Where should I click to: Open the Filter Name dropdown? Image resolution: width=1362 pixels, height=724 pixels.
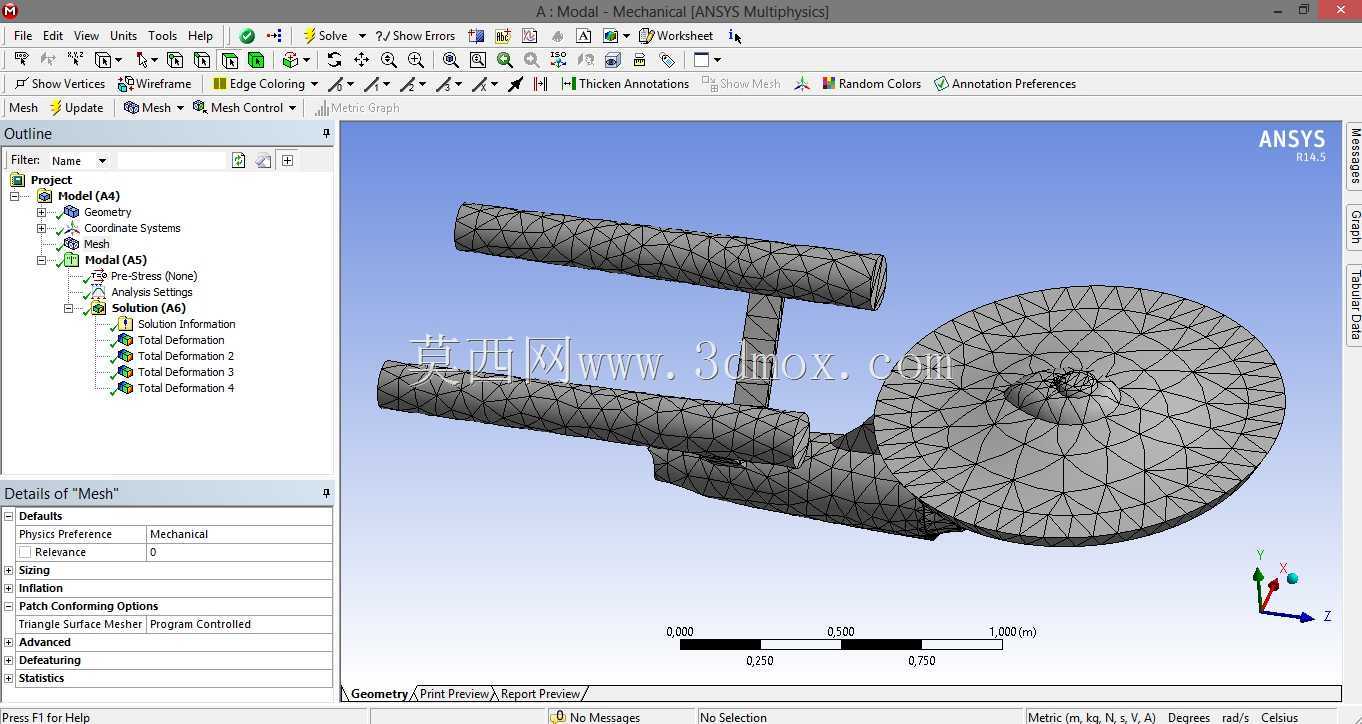tap(102, 160)
